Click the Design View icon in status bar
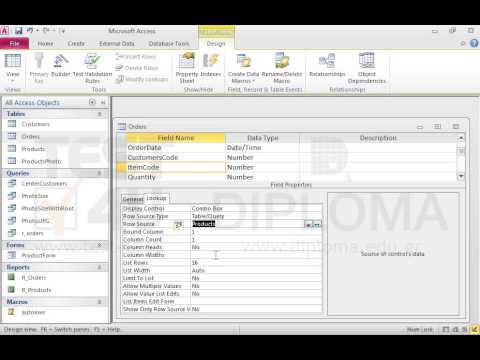 click(x=474, y=329)
